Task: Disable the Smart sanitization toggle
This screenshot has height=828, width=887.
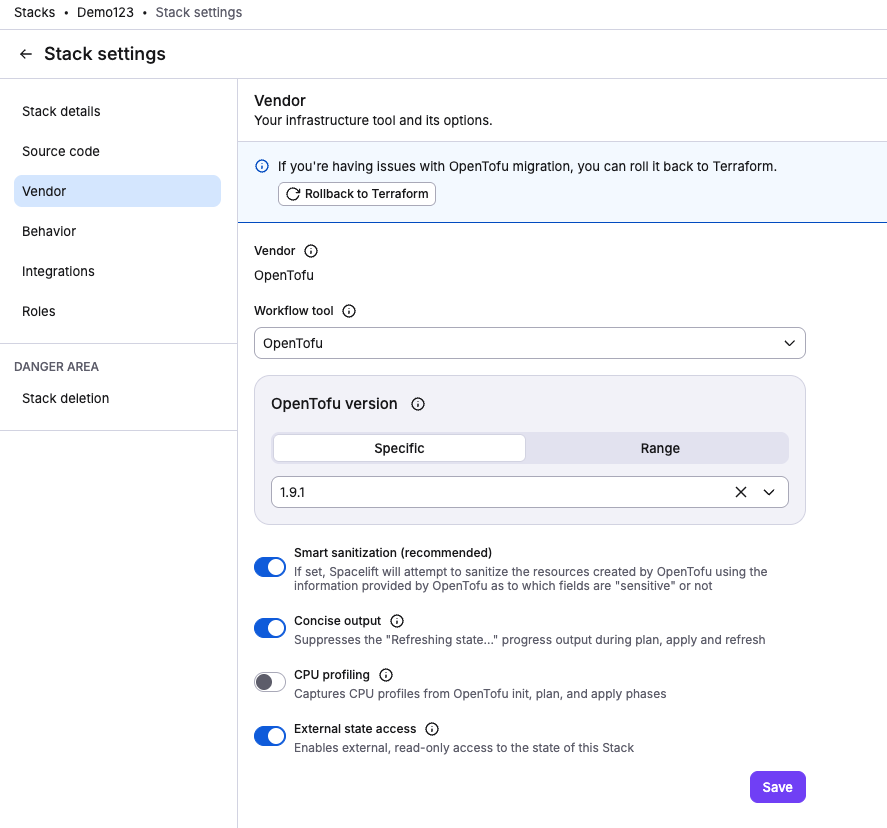Action: [x=270, y=567]
